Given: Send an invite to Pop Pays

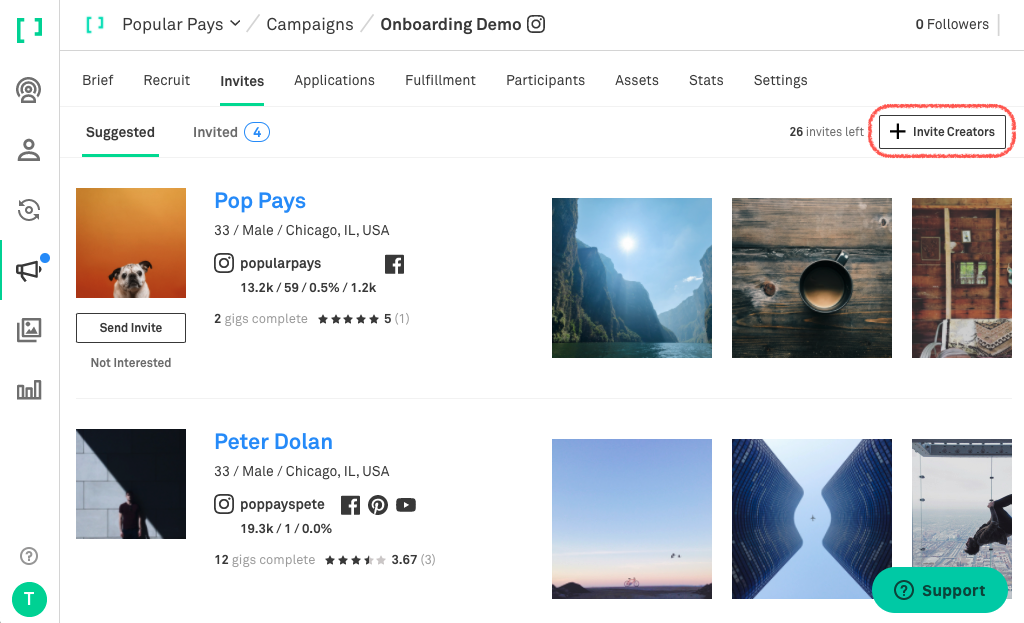Looking at the screenshot, I should (x=130, y=327).
